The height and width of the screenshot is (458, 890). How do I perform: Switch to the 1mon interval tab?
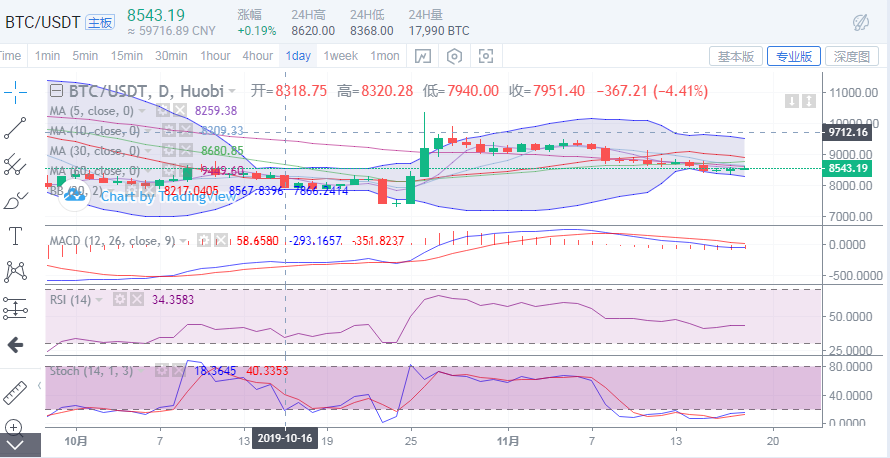point(385,56)
